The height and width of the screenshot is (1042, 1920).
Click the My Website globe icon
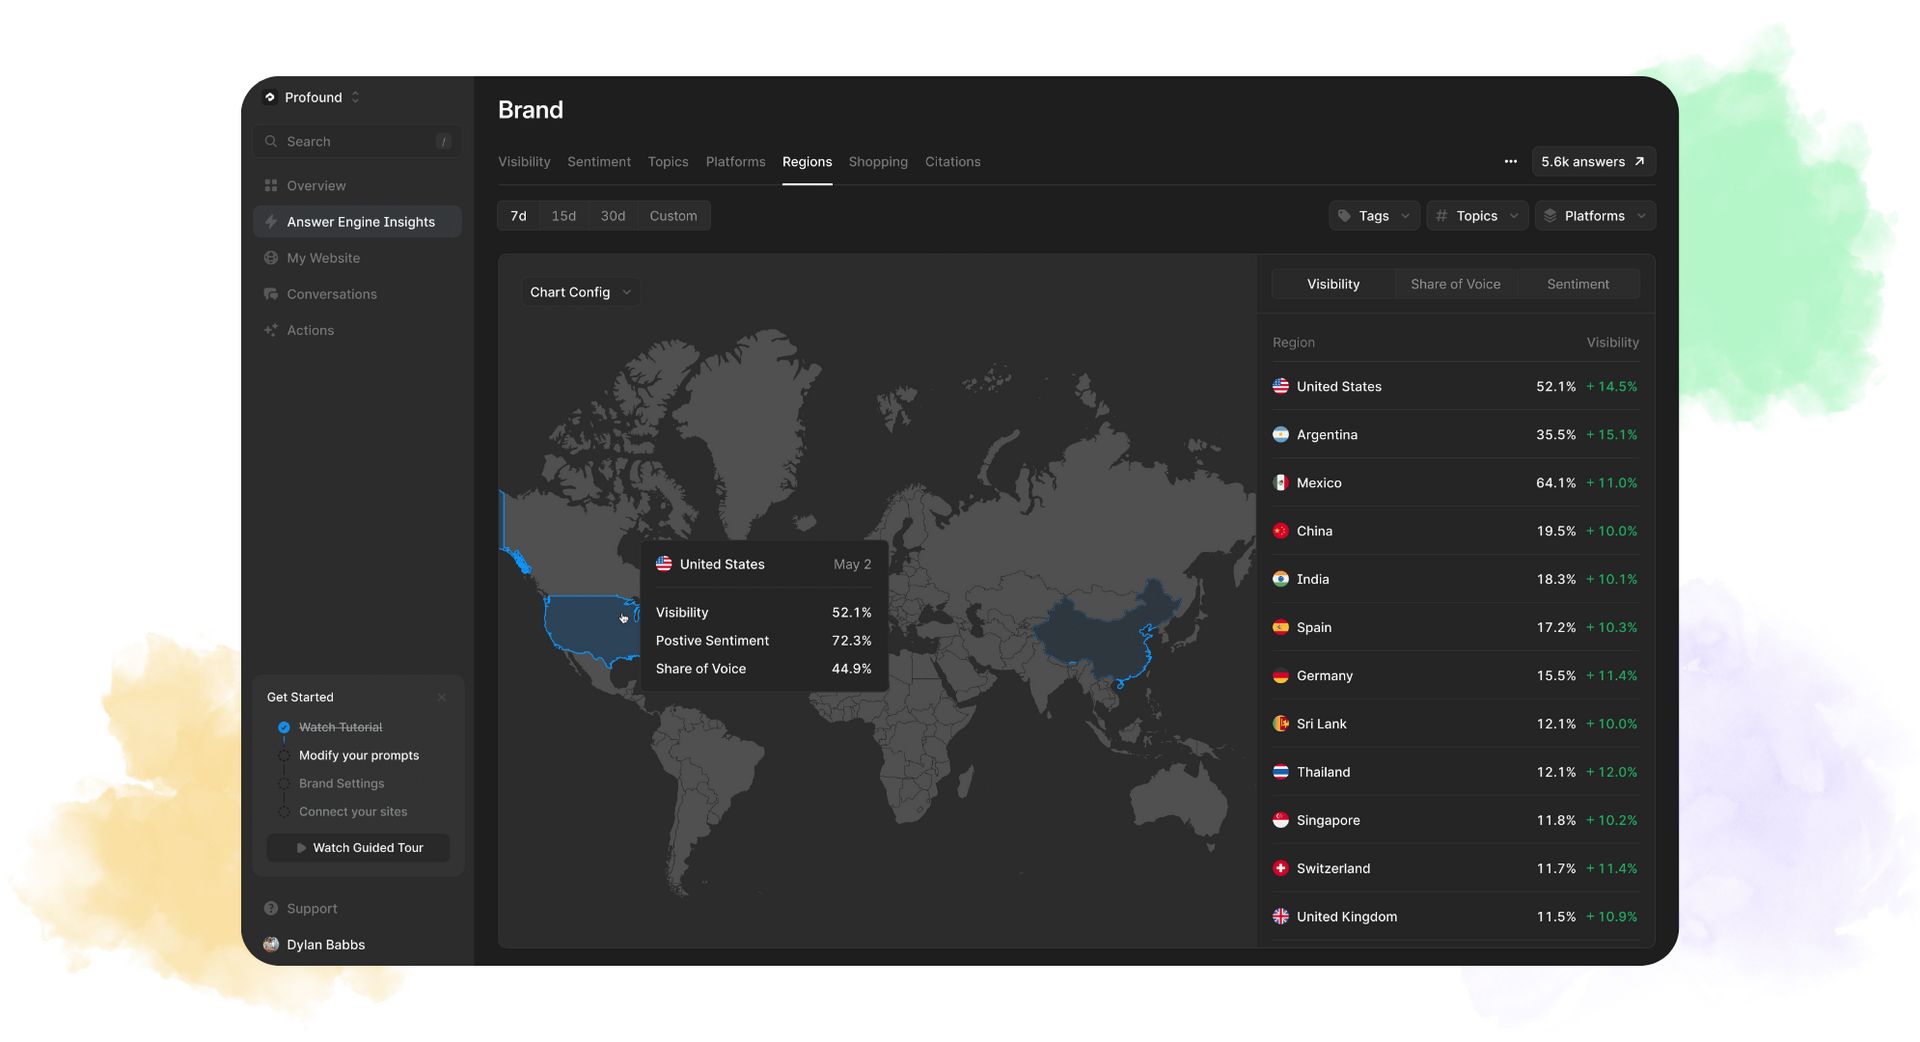271,258
